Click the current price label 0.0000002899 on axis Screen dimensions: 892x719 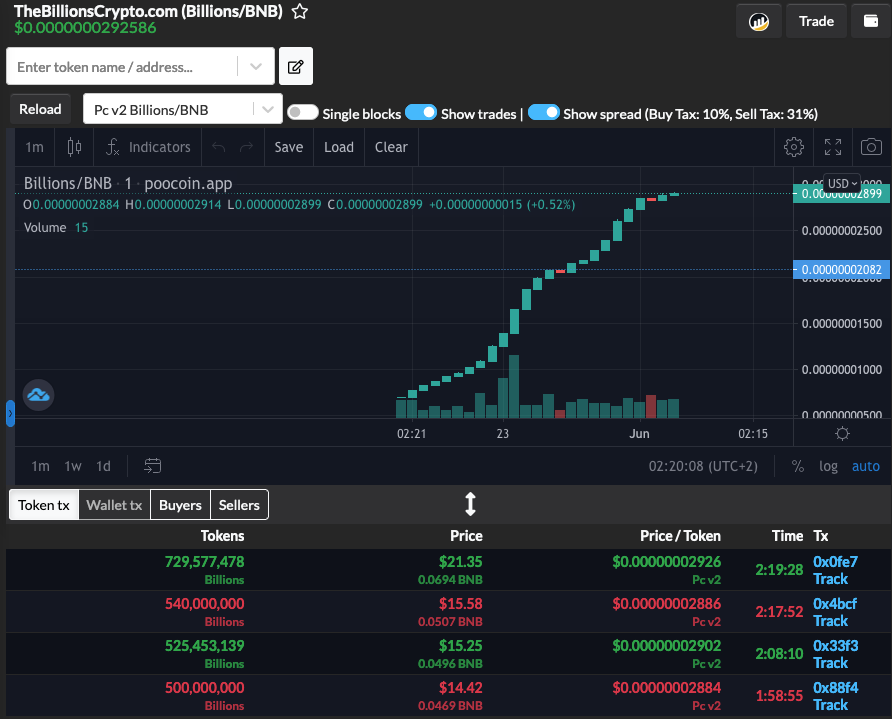840,193
